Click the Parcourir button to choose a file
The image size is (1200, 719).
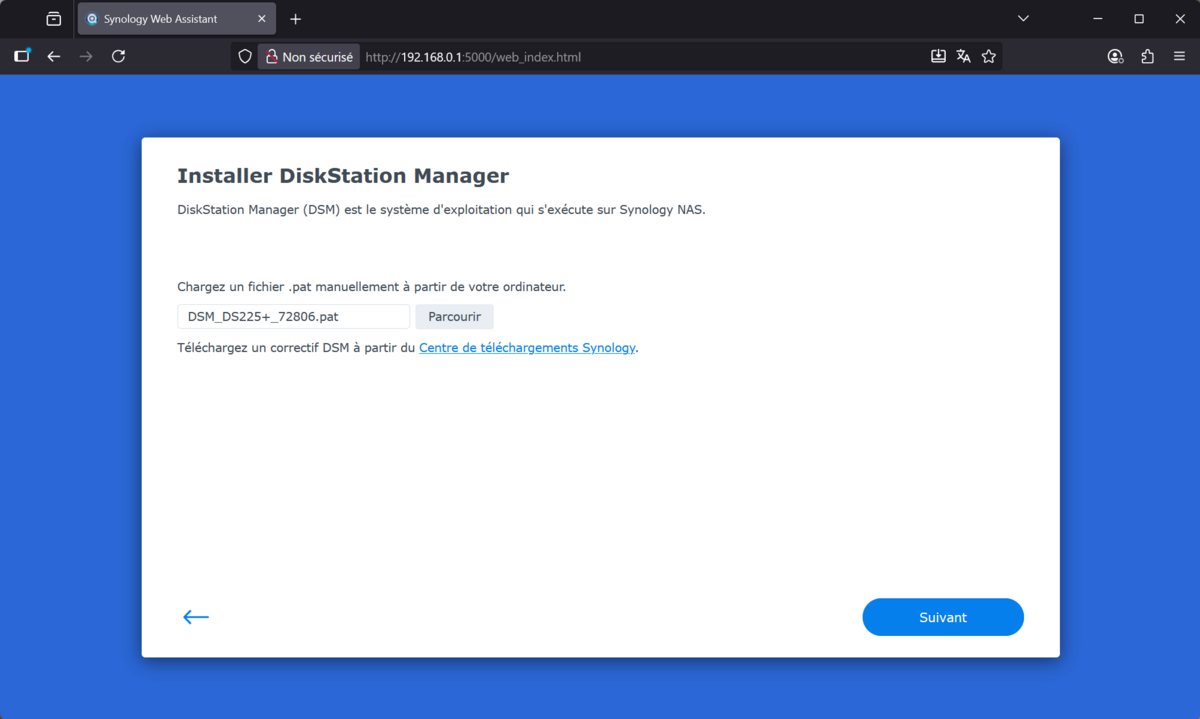click(x=454, y=316)
